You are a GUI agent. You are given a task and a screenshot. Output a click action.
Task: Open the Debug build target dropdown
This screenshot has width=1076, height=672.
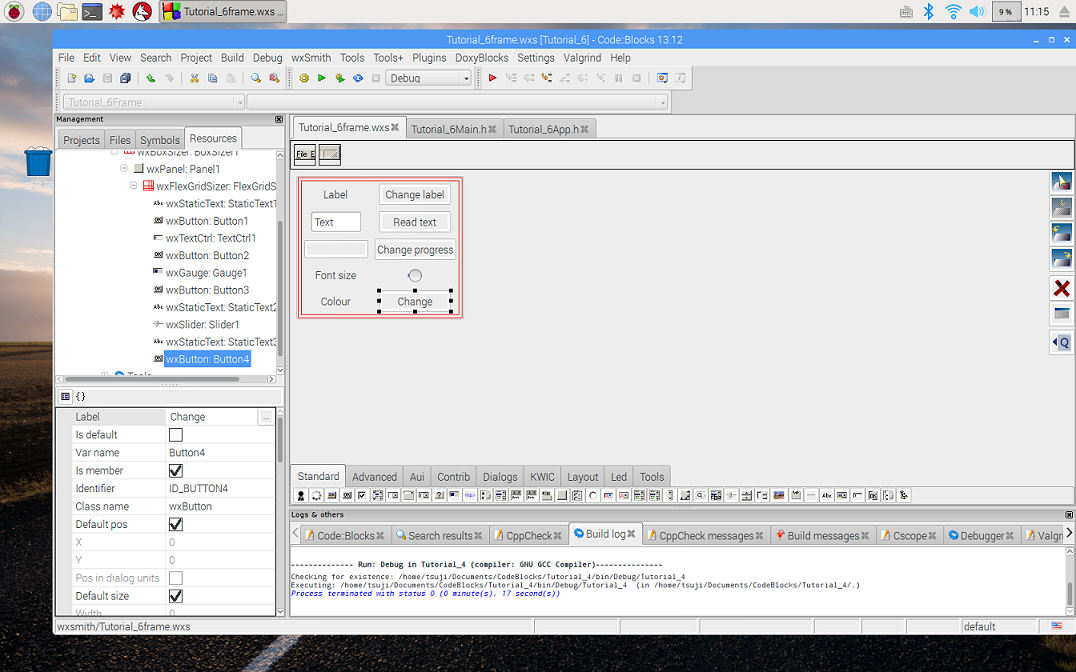pos(428,78)
